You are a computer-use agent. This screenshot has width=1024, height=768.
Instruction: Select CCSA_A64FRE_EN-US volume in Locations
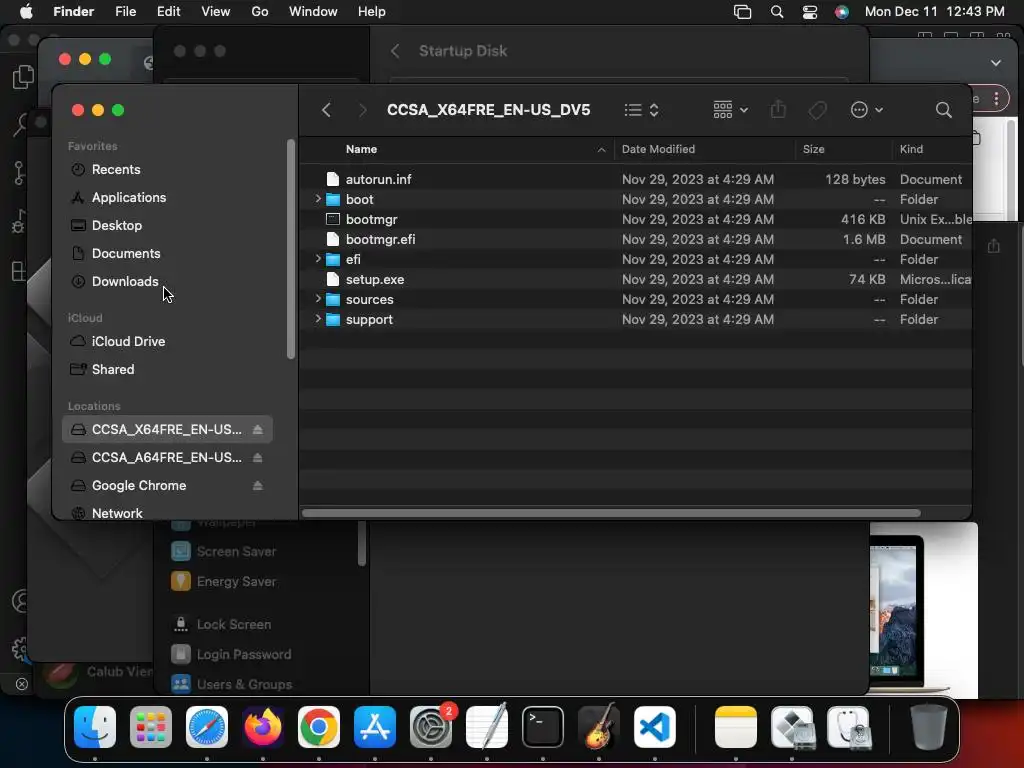[167, 457]
